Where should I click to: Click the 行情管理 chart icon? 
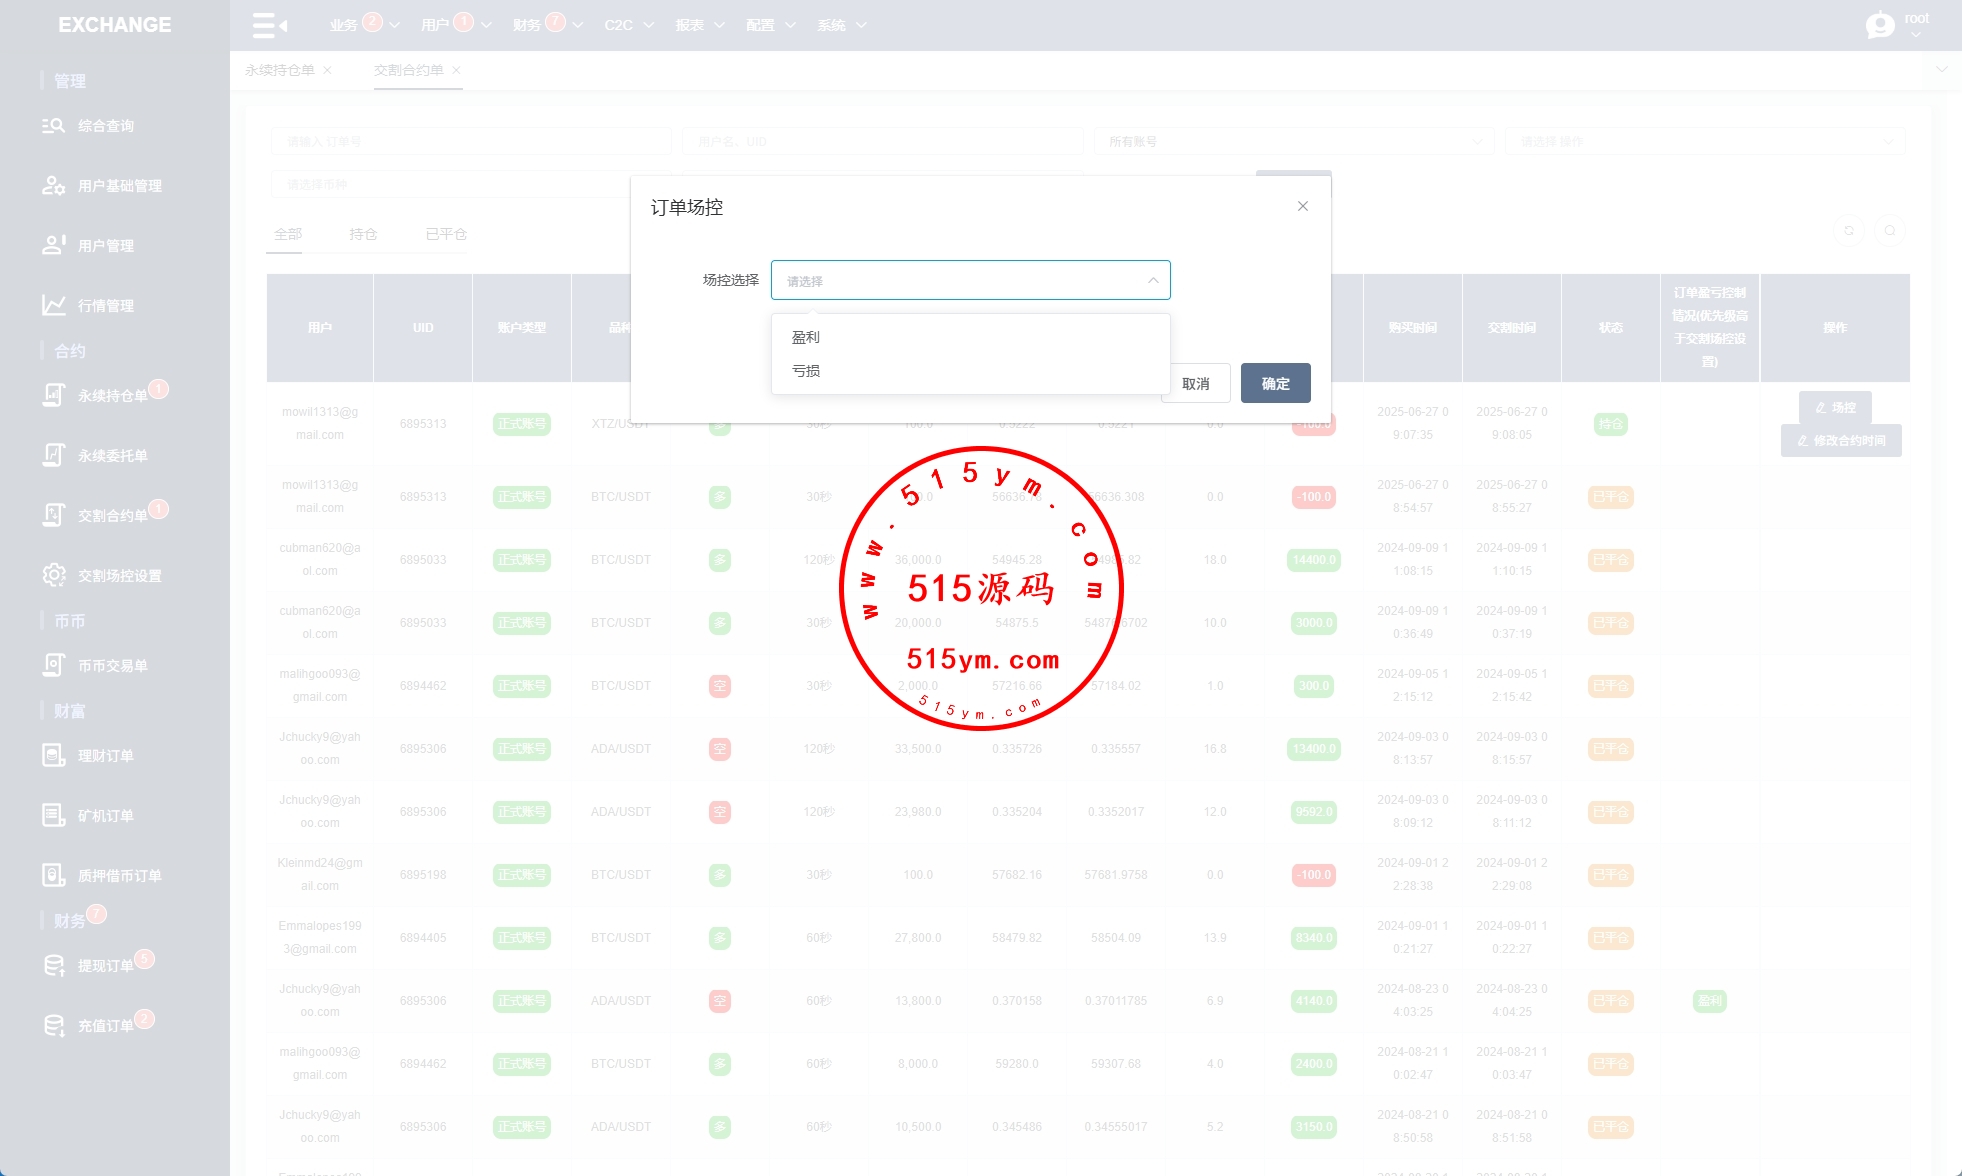click(x=53, y=305)
